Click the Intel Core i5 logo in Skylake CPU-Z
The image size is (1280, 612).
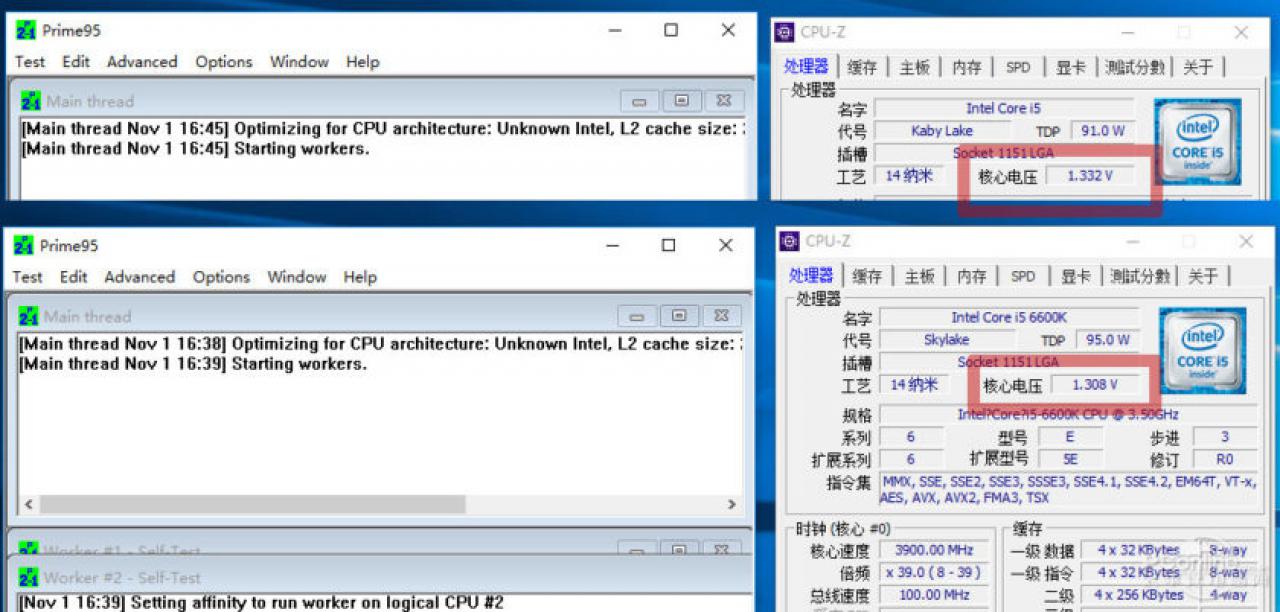[1201, 350]
